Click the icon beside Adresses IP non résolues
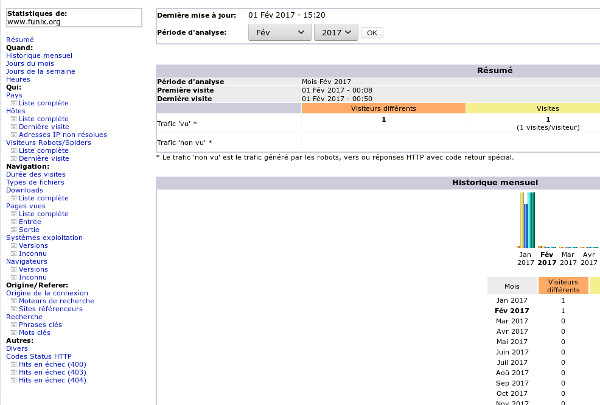This screenshot has height=405, width=600. tap(14, 134)
